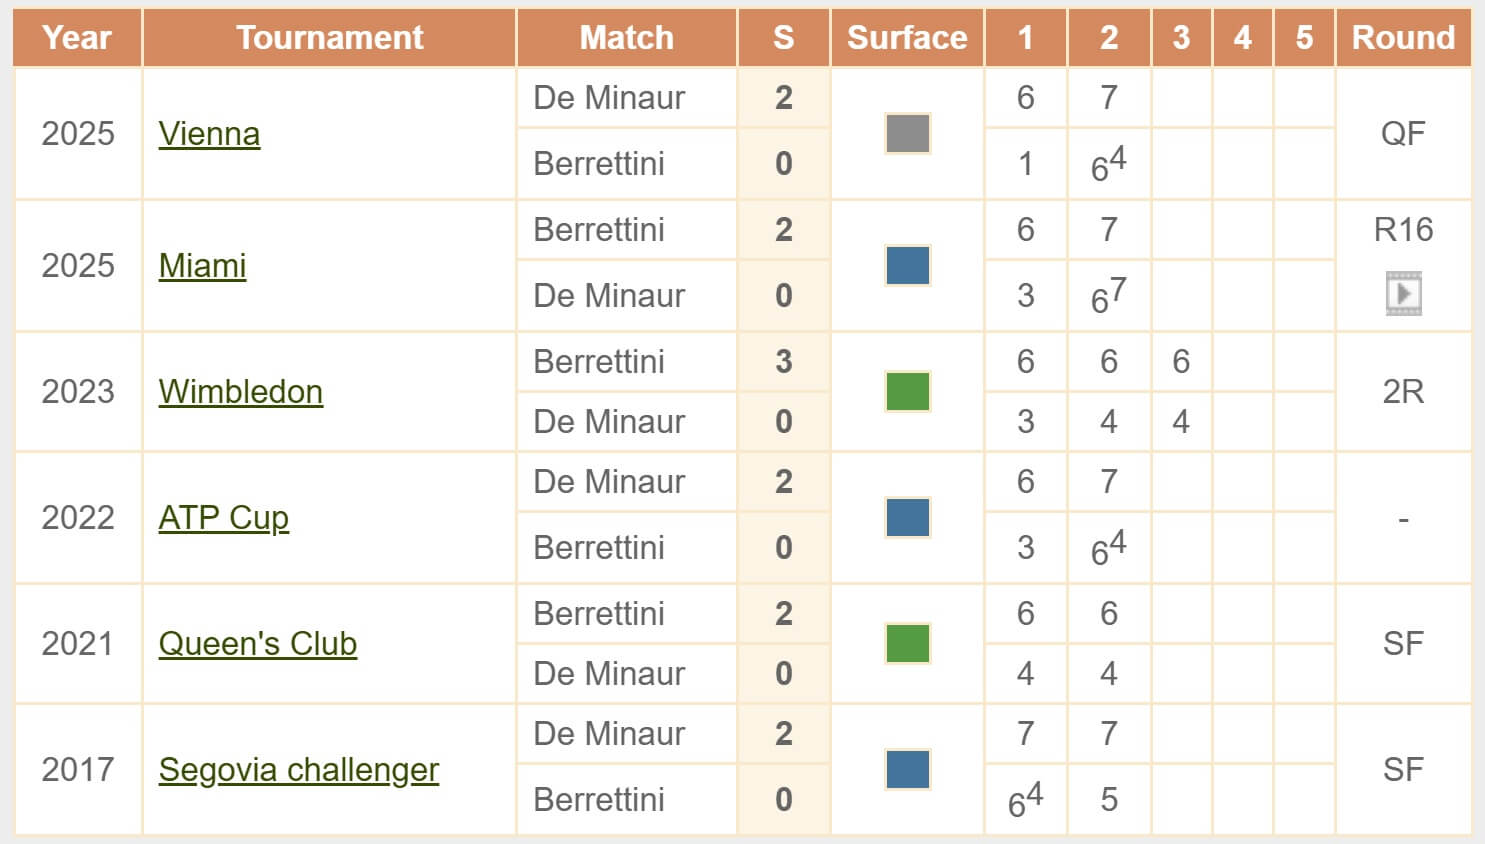Screen dimensions: 1485x844
Task: Select the green grass icon for Wimbledon
Action: [x=906, y=392]
